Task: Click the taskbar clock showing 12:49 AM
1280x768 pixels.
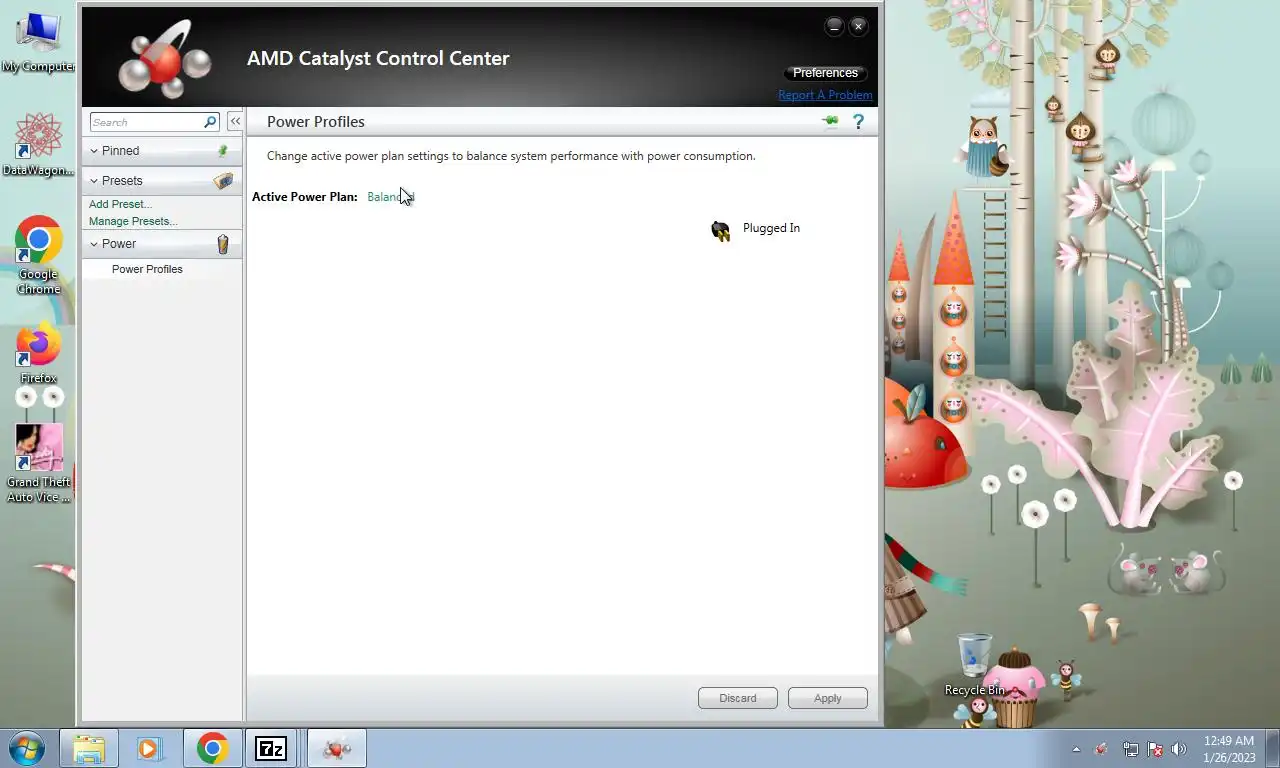Action: click(x=1229, y=749)
